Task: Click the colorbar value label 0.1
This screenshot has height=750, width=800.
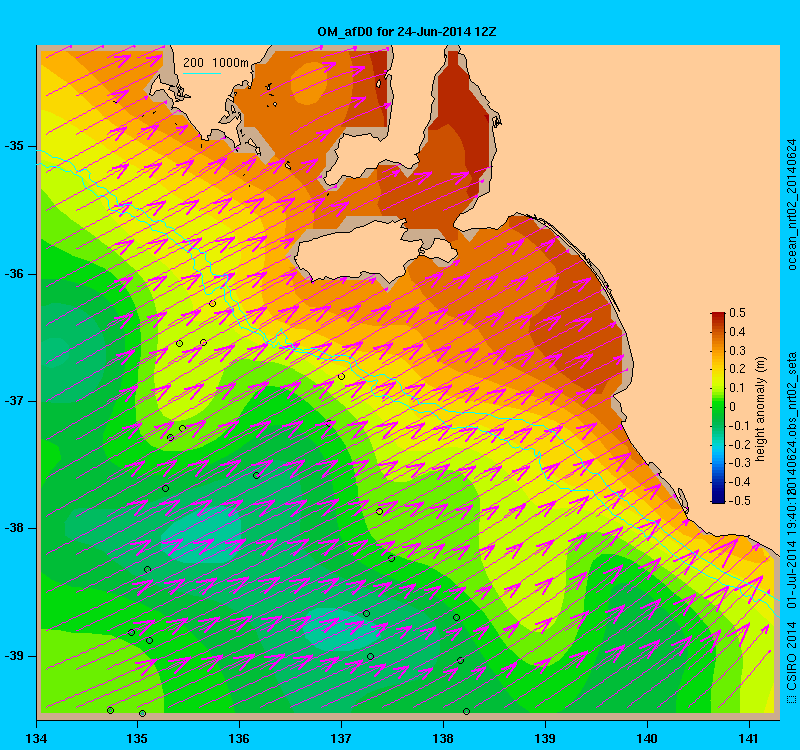Action: (x=737, y=388)
